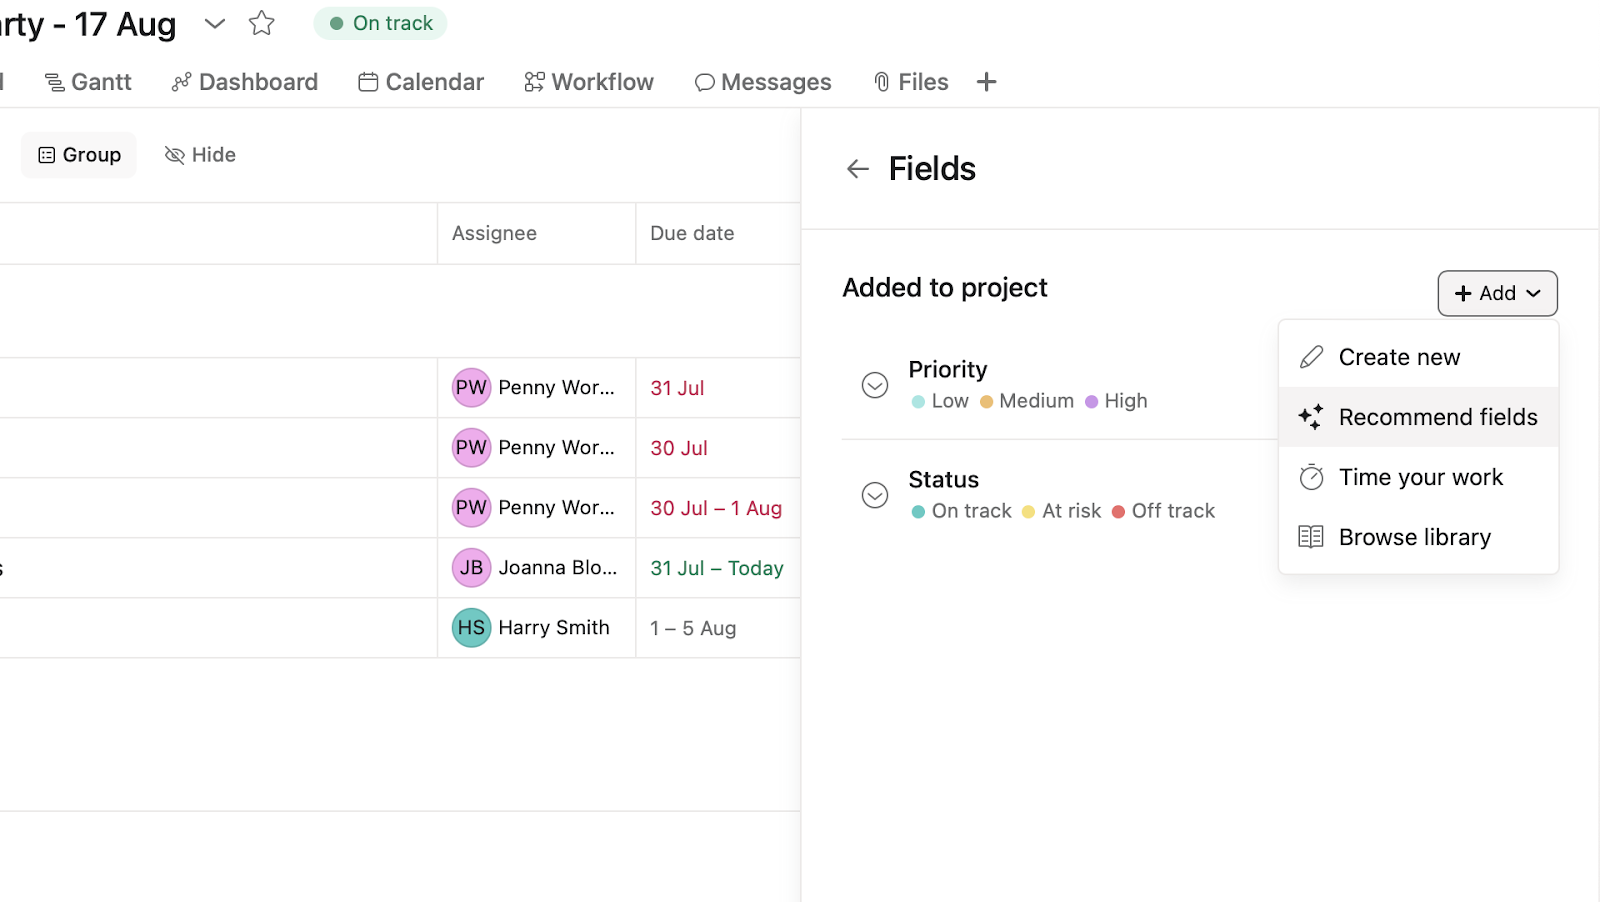Click the Create new pencil icon
1600x902 pixels.
(x=1311, y=357)
